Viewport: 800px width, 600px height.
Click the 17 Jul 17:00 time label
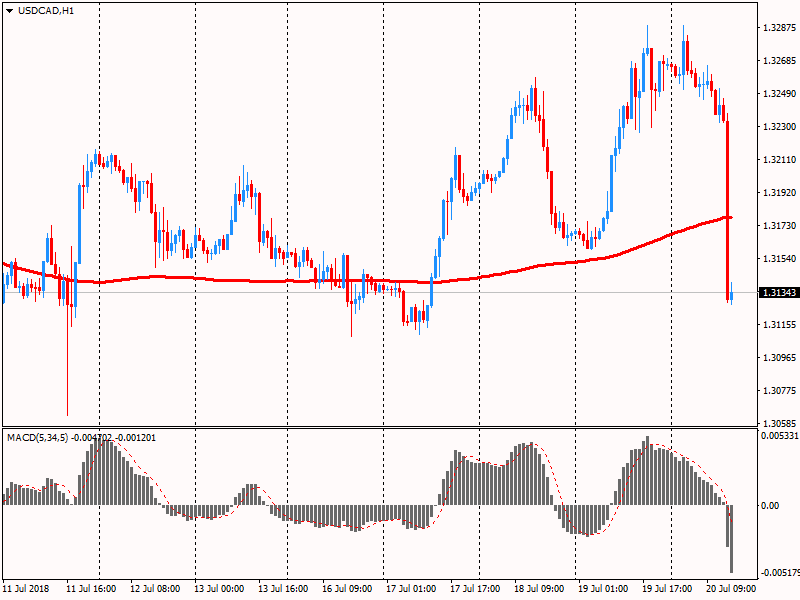pos(474,588)
